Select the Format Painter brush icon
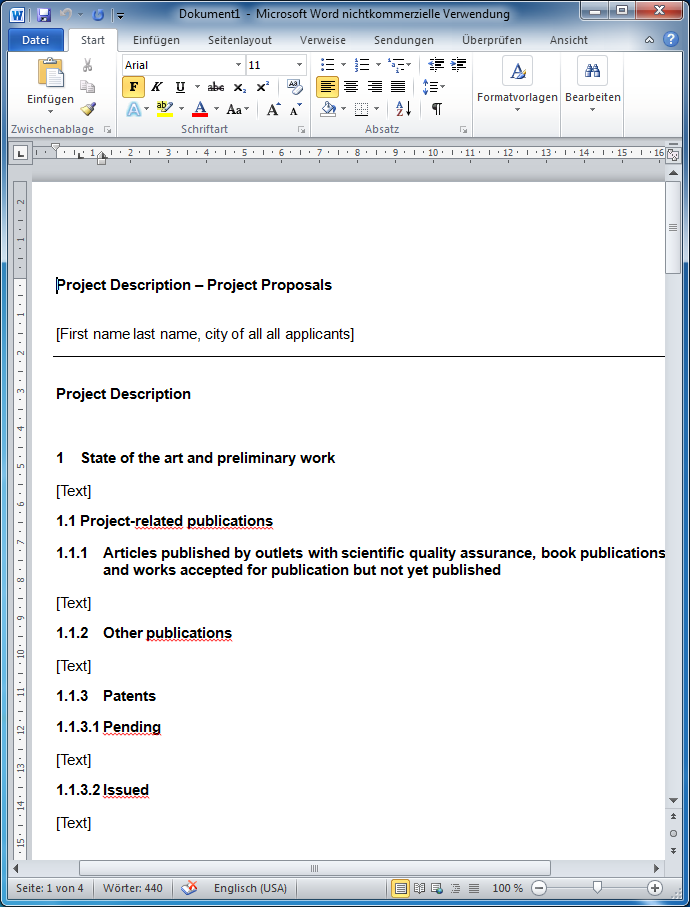The image size is (690, 907). (87, 108)
